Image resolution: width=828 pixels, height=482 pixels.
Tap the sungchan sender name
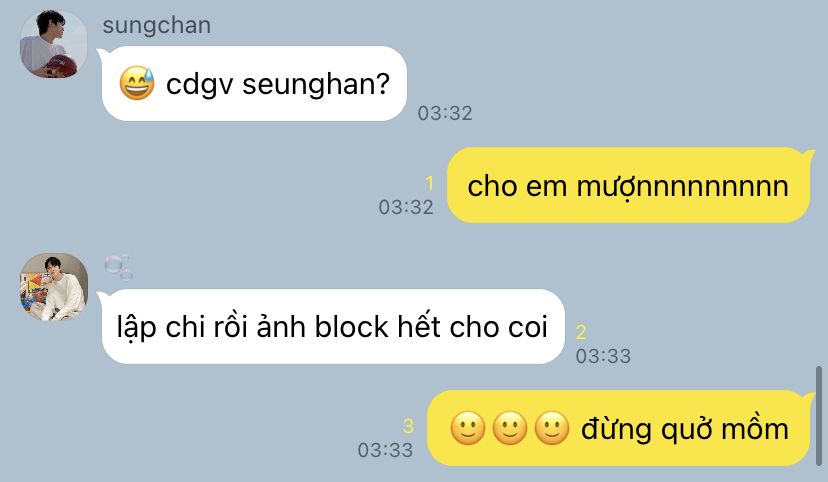tap(157, 25)
